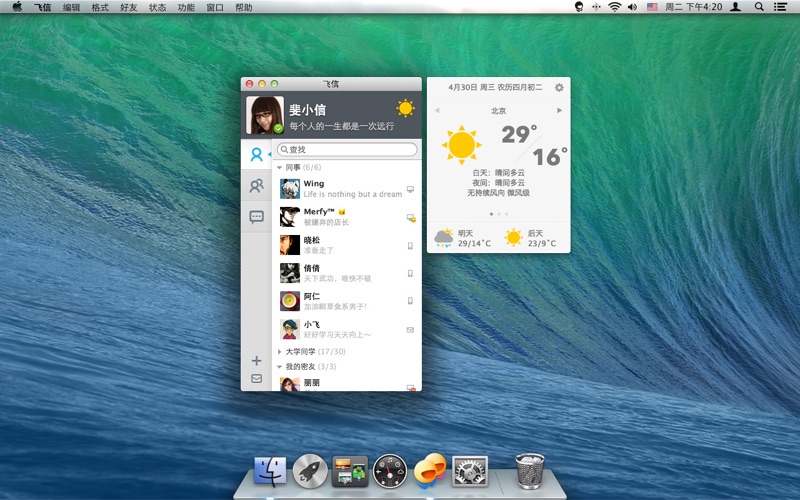Switch to the groups sidebar icon
This screenshot has height=500, width=800.
tap(256, 185)
